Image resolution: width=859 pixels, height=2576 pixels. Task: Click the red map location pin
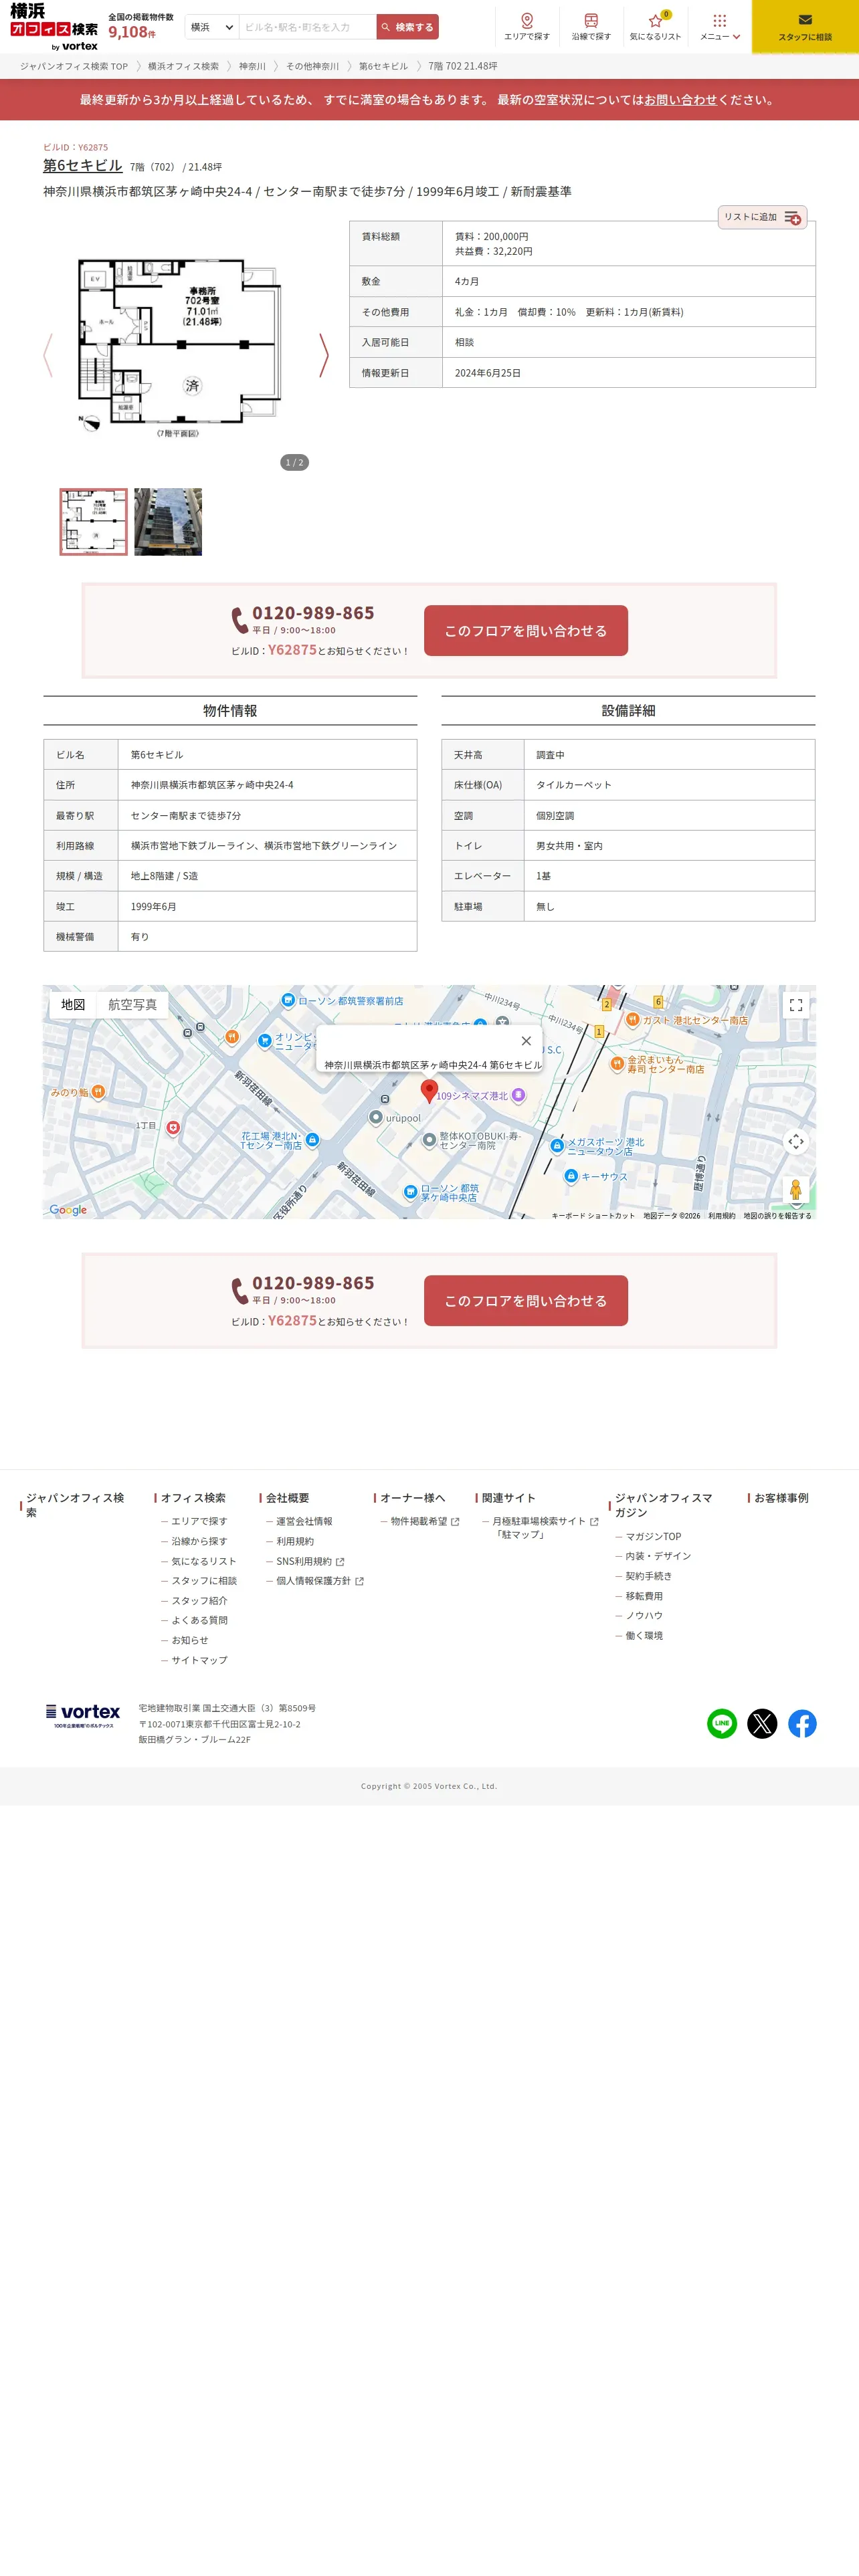(x=429, y=1091)
